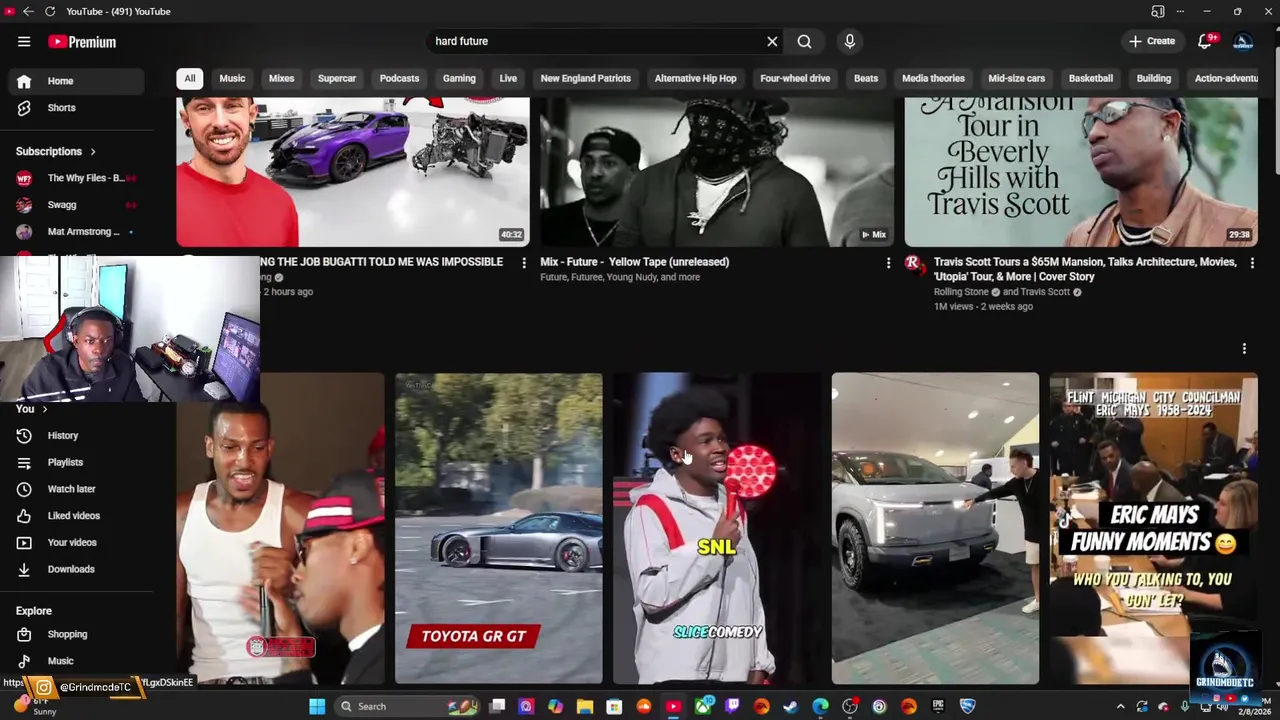Open the Eric Mays Funny Moments short
Screen dimensions: 1280x720
click(x=1153, y=528)
